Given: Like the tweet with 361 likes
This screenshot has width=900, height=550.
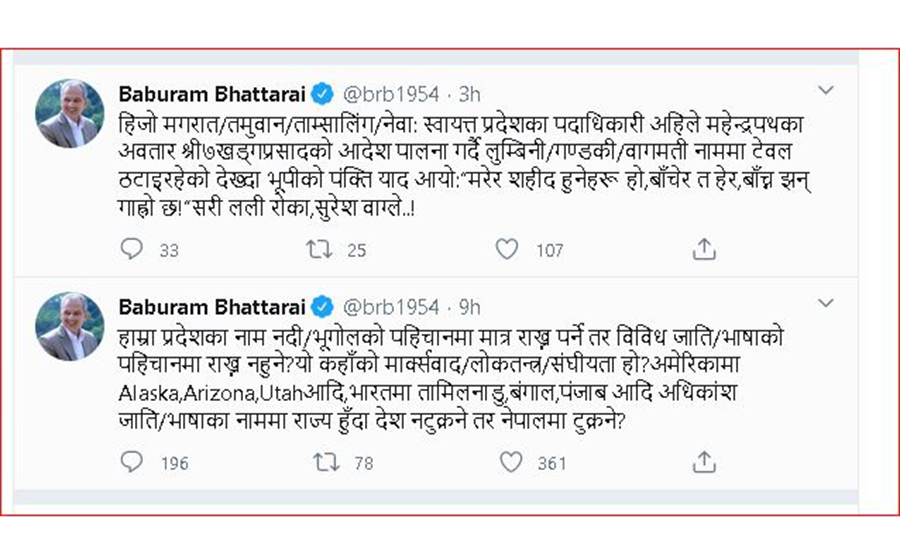Looking at the screenshot, I should click(510, 461).
